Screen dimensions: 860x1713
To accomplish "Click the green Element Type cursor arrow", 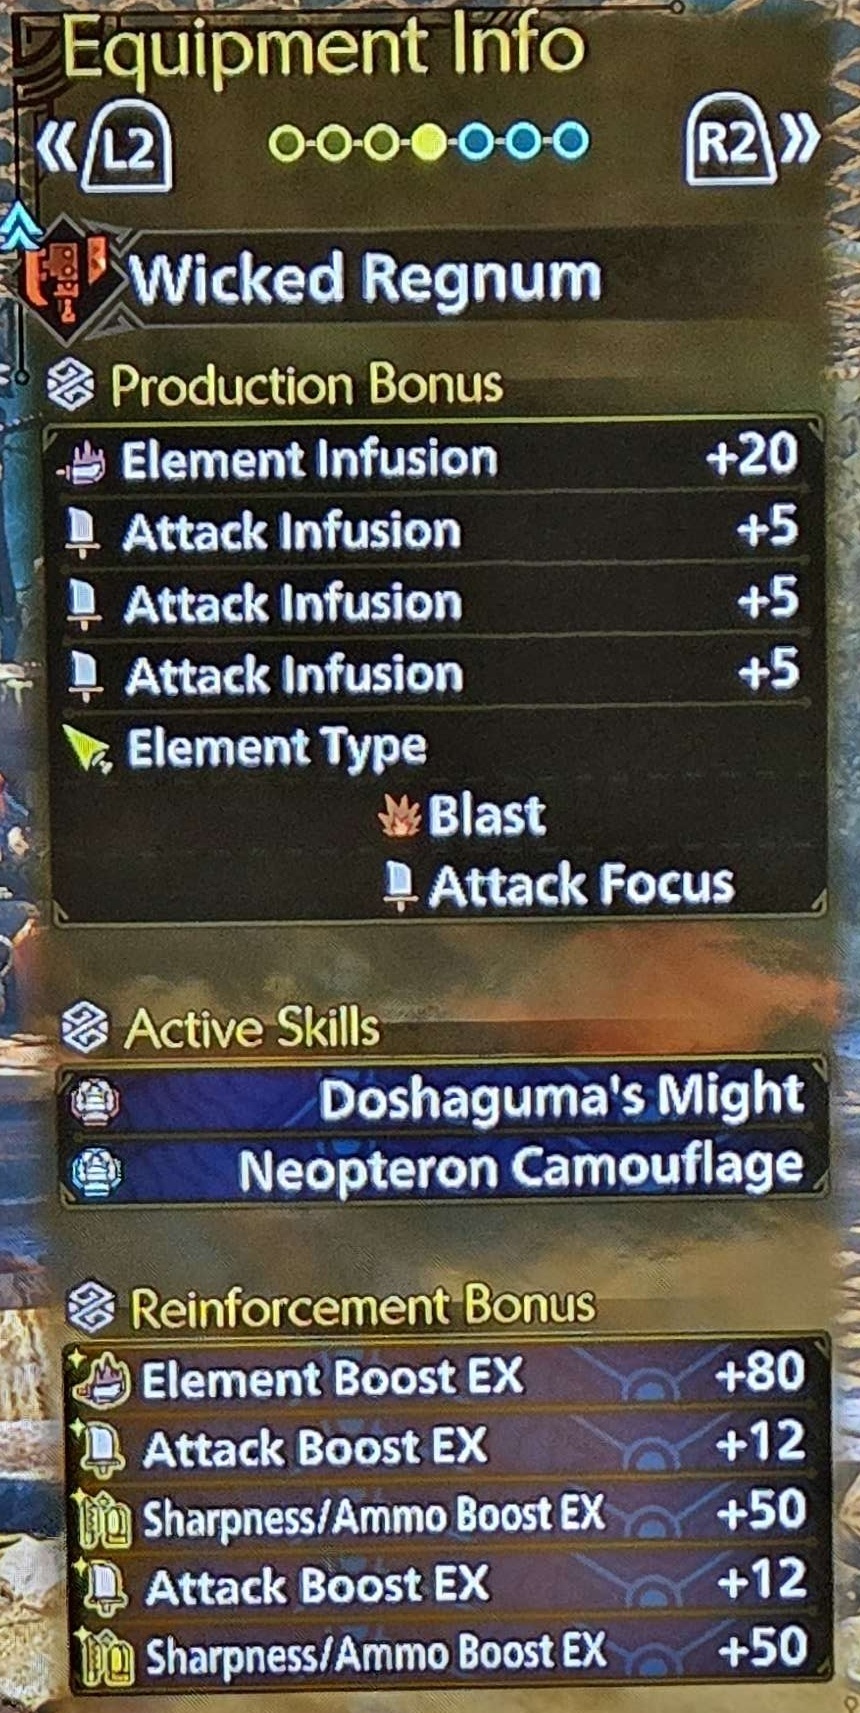I will click(x=88, y=749).
